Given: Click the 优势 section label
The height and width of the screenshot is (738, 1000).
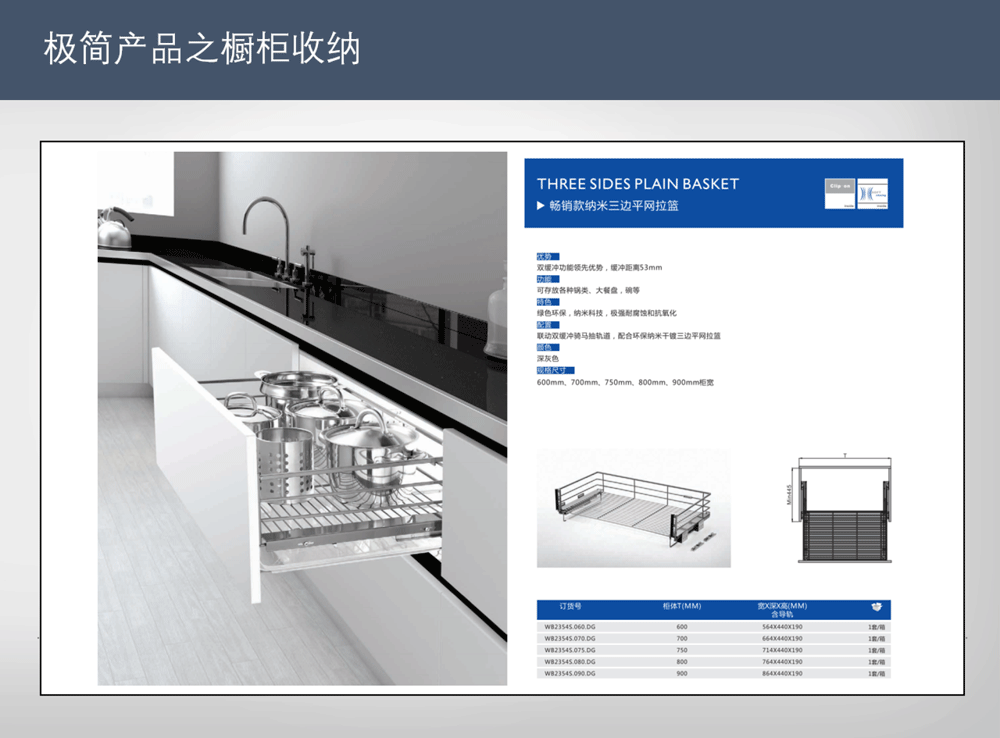Looking at the screenshot, I should click(x=547, y=256).
